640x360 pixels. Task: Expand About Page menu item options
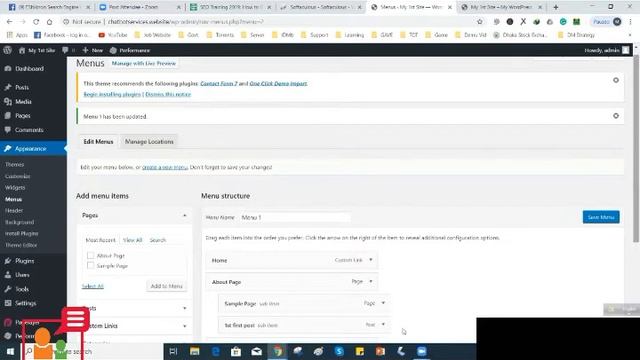coord(371,281)
